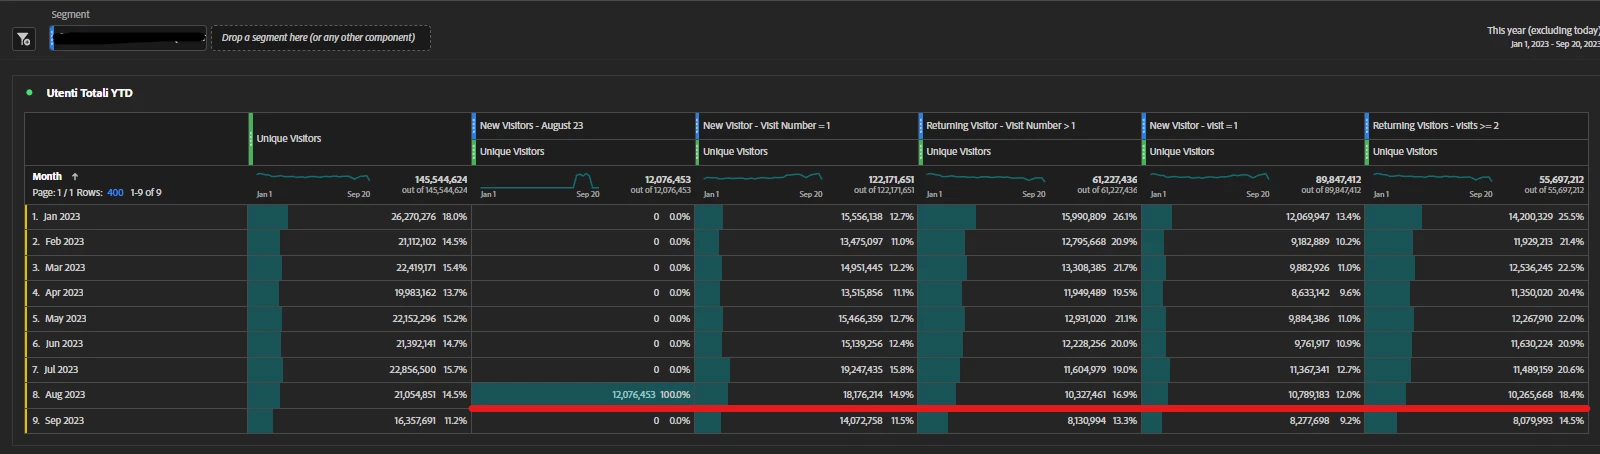
Task: Click the sparkline beside total 12,076,453
Action: click(540, 180)
